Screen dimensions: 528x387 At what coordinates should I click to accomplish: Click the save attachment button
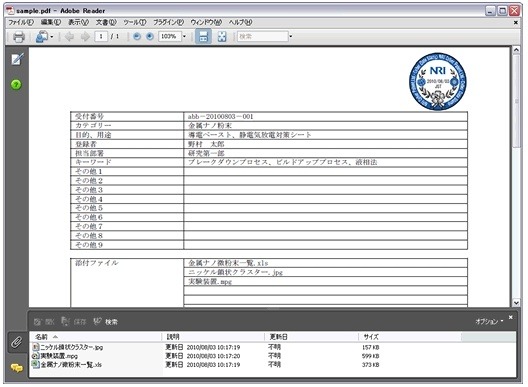pyautogui.click(x=74, y=322)
